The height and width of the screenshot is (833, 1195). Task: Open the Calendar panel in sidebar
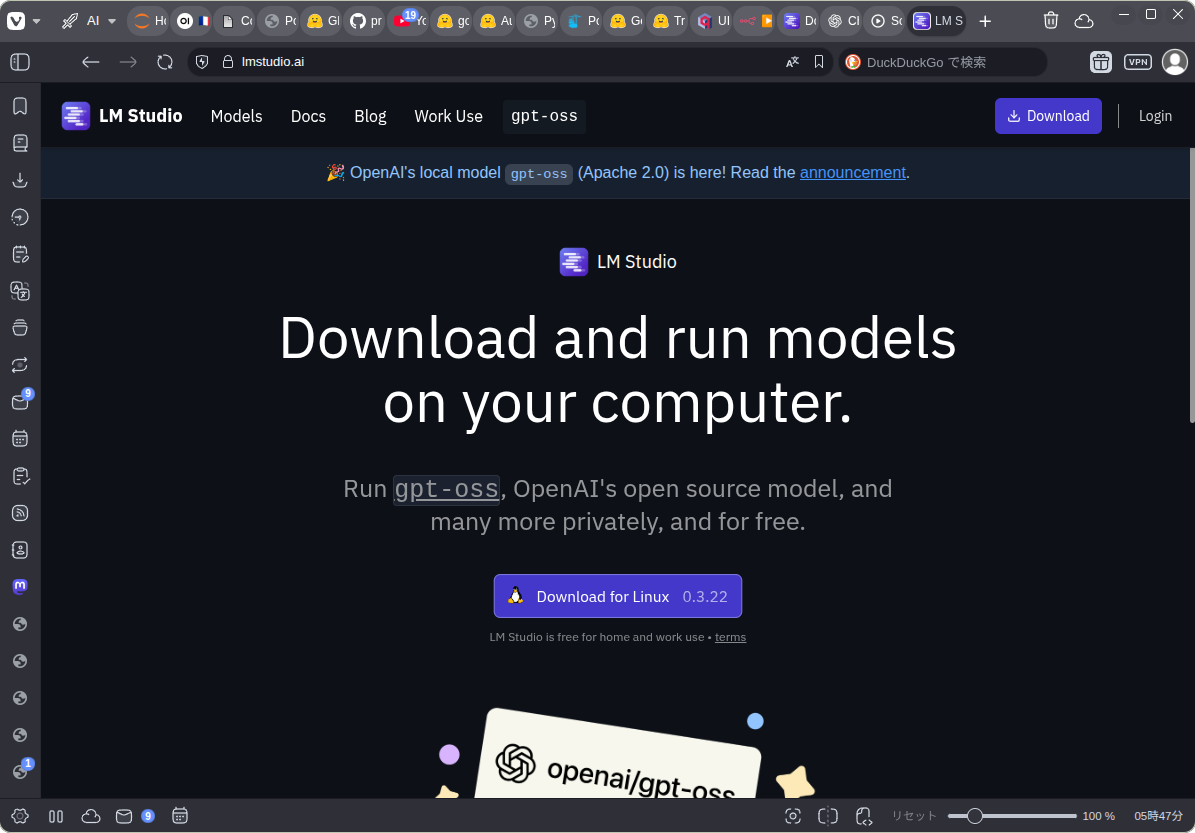(21, 439)
